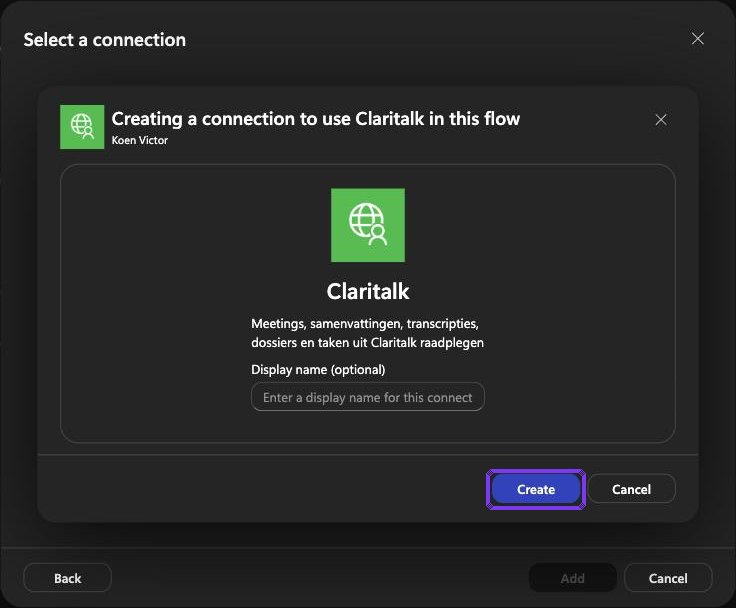The height and width of the screenshot is (608, 736).
Task: Click the Claritalk connector name heading
Action: coord(368,291)
